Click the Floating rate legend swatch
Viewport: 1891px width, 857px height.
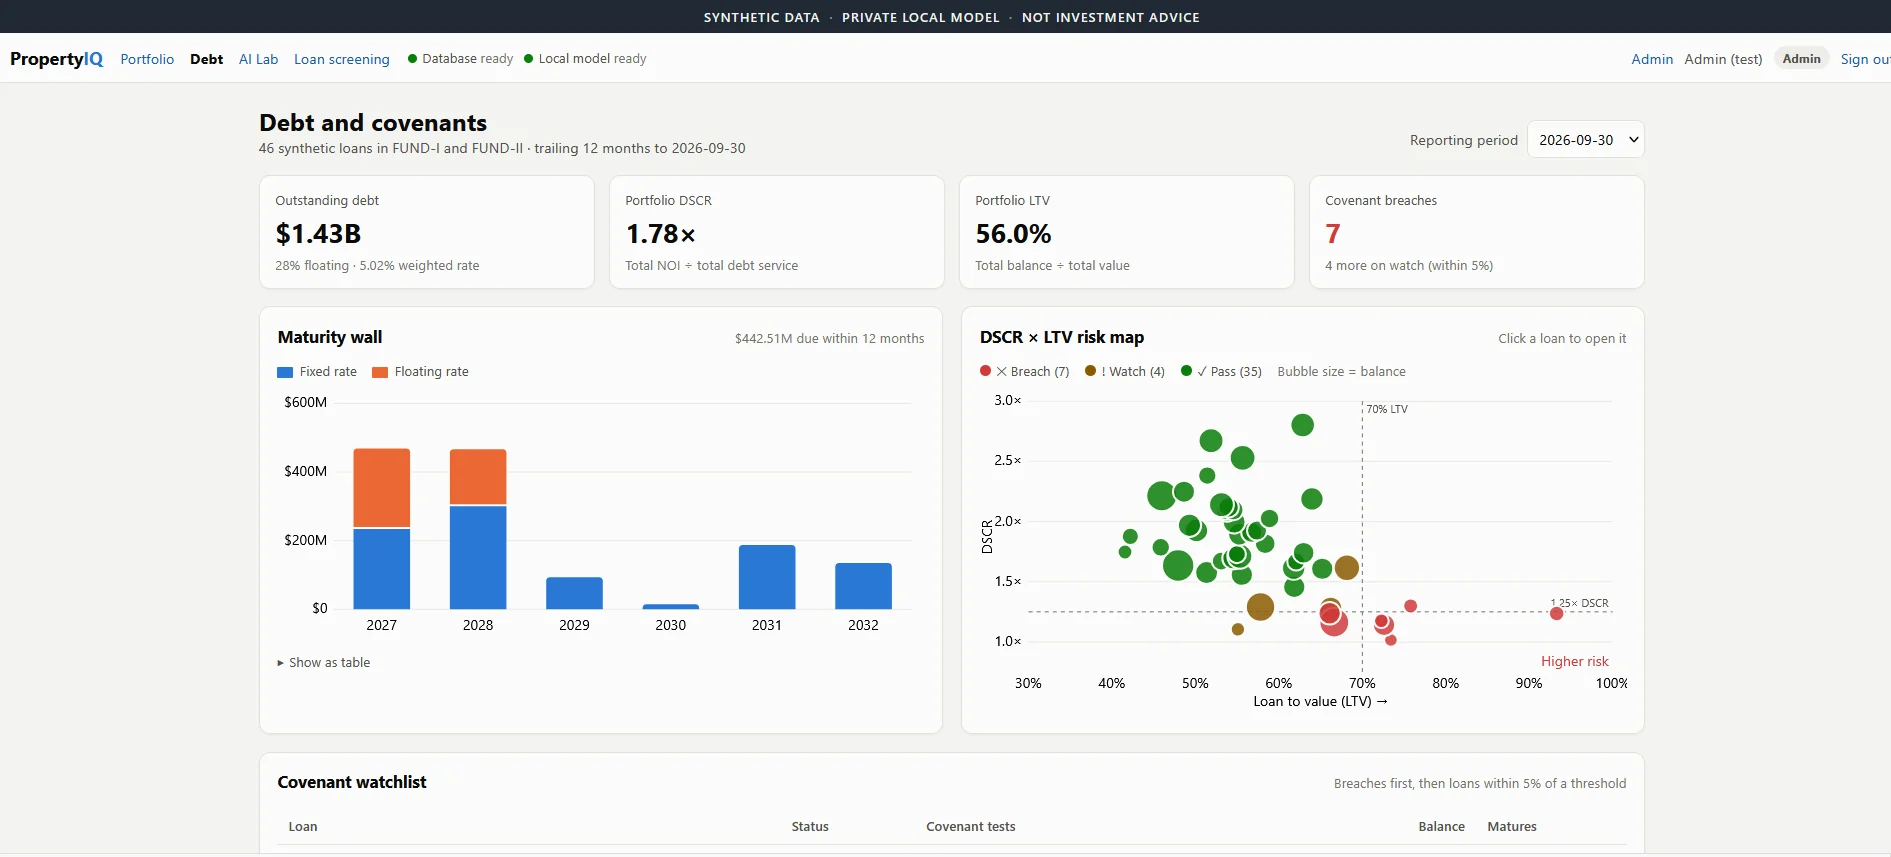click(x=380, y=372)
